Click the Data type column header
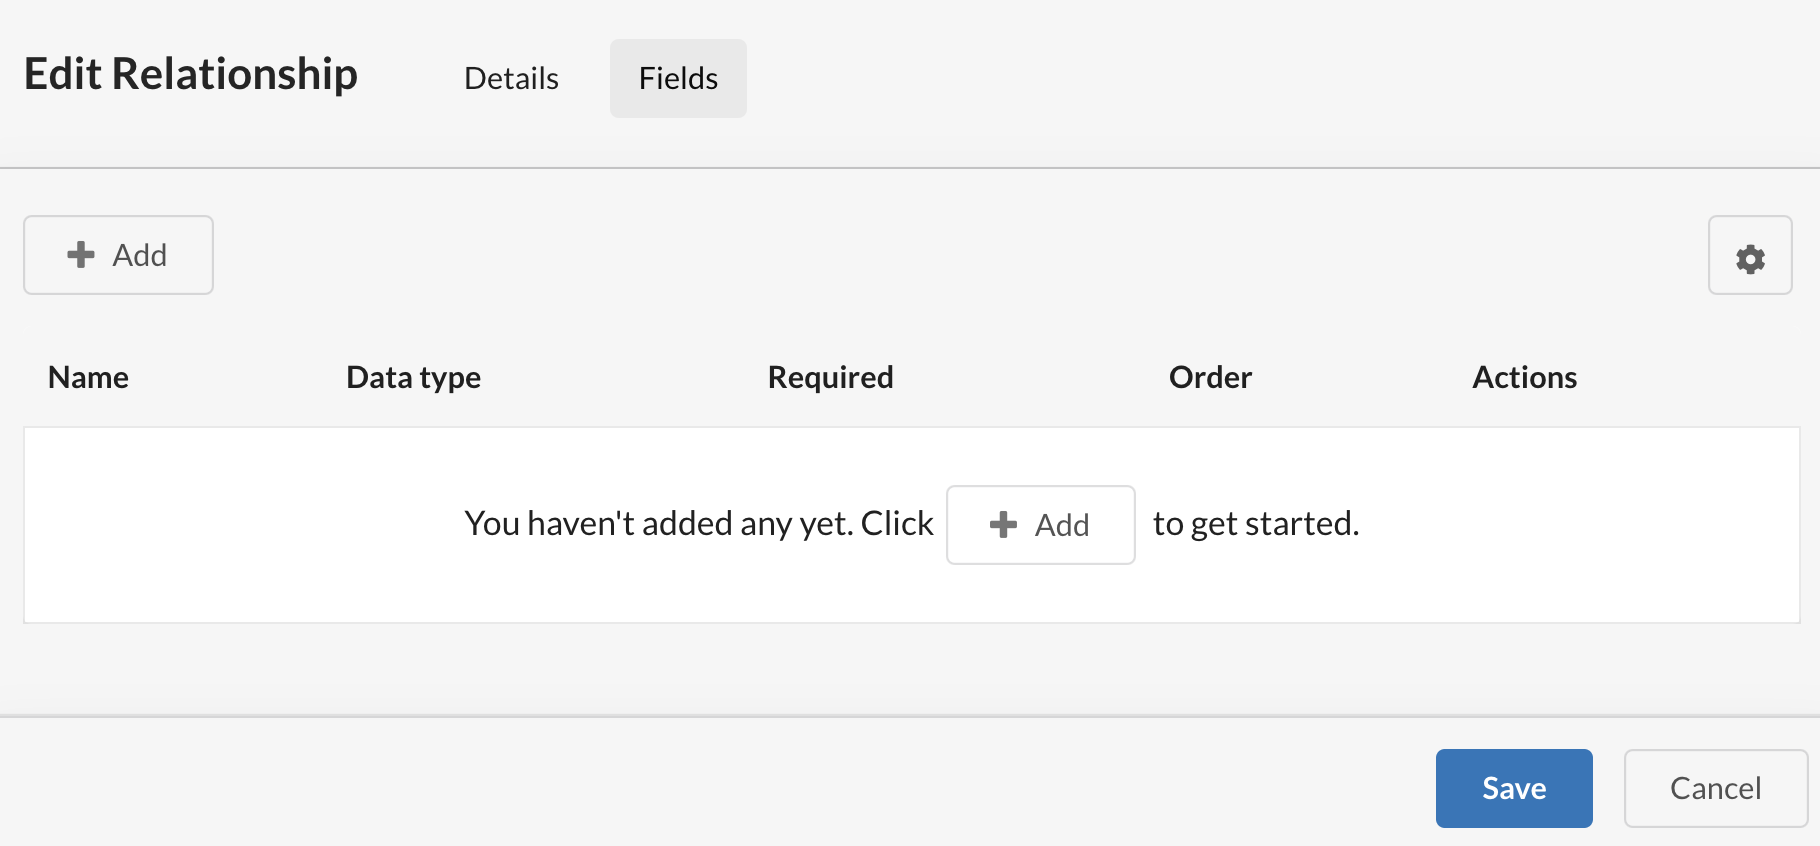The width and height of the screenshot is (1820, 846). 413,378
